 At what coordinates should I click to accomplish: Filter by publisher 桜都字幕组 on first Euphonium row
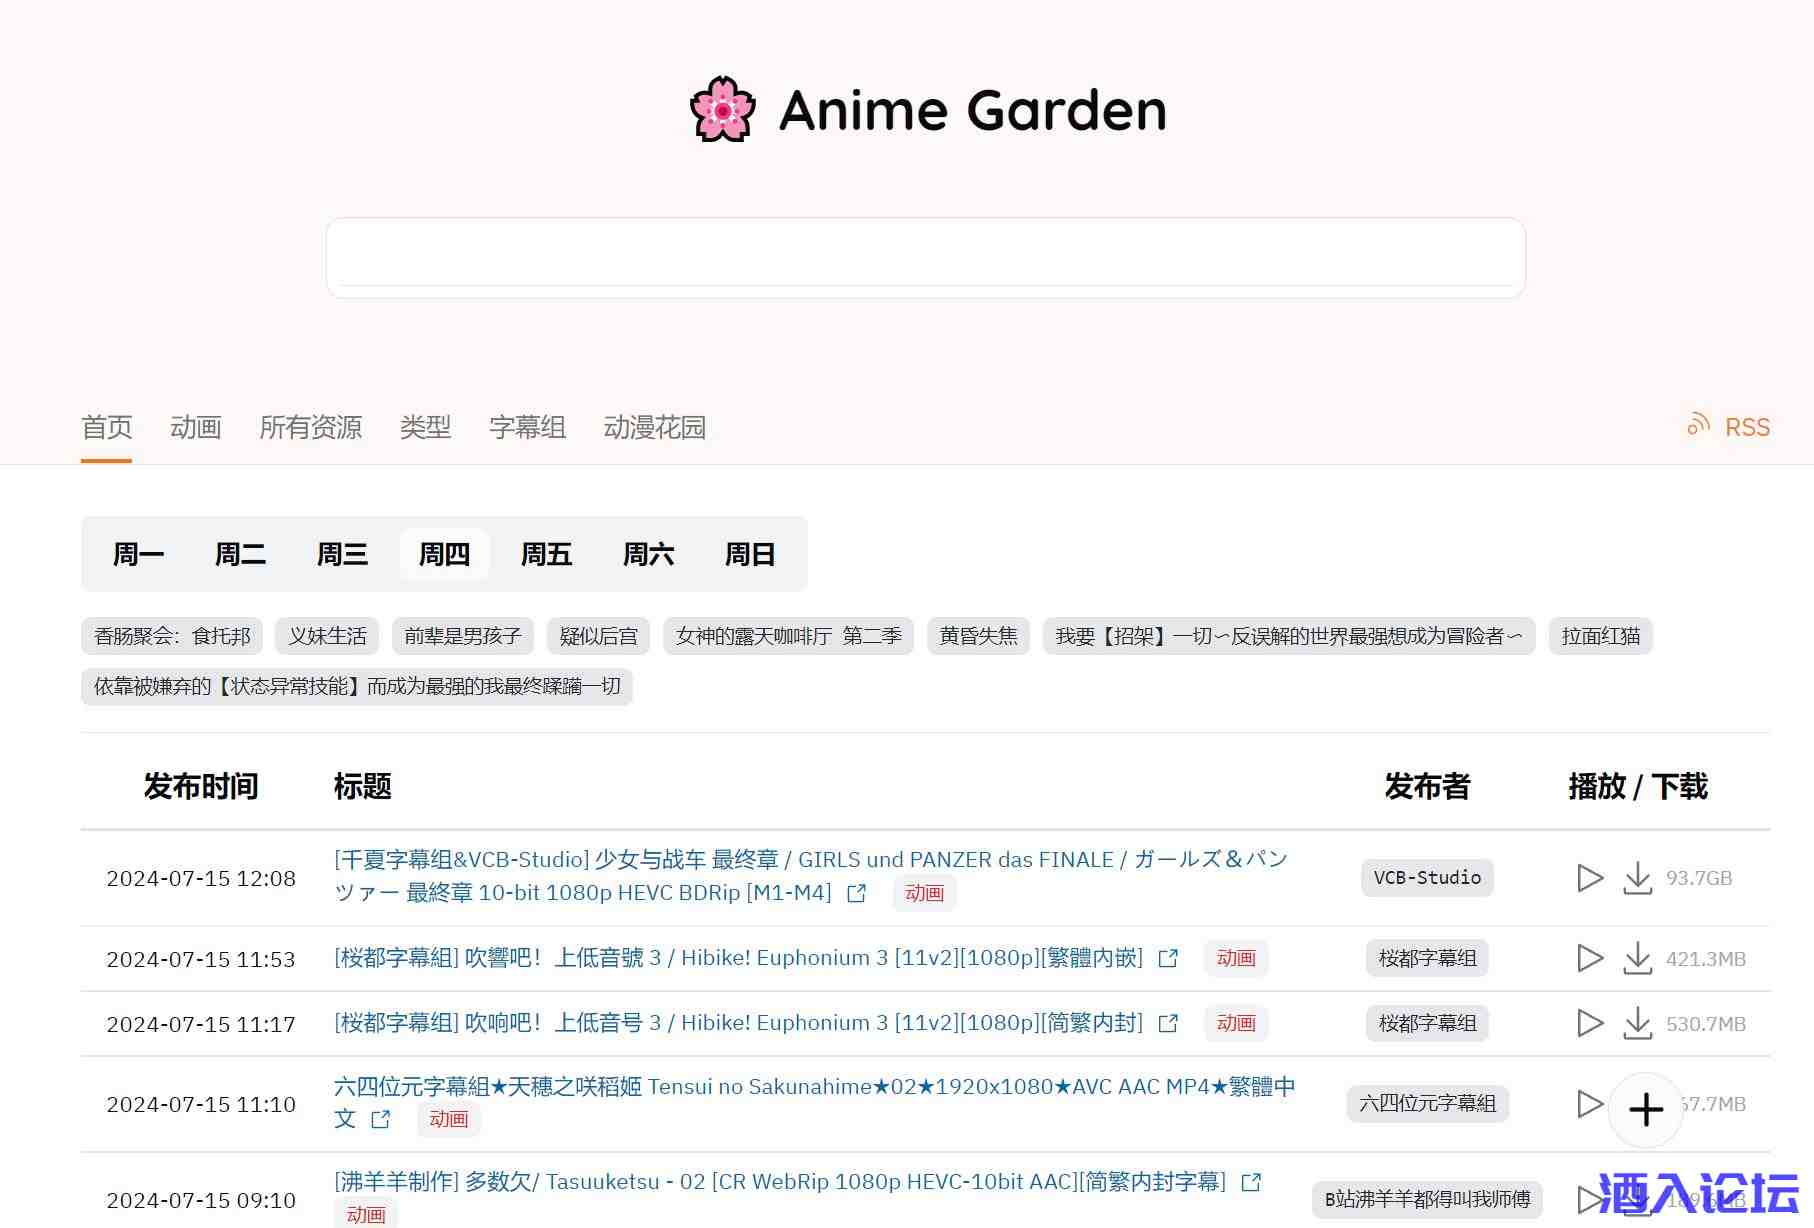[1427, 958]
